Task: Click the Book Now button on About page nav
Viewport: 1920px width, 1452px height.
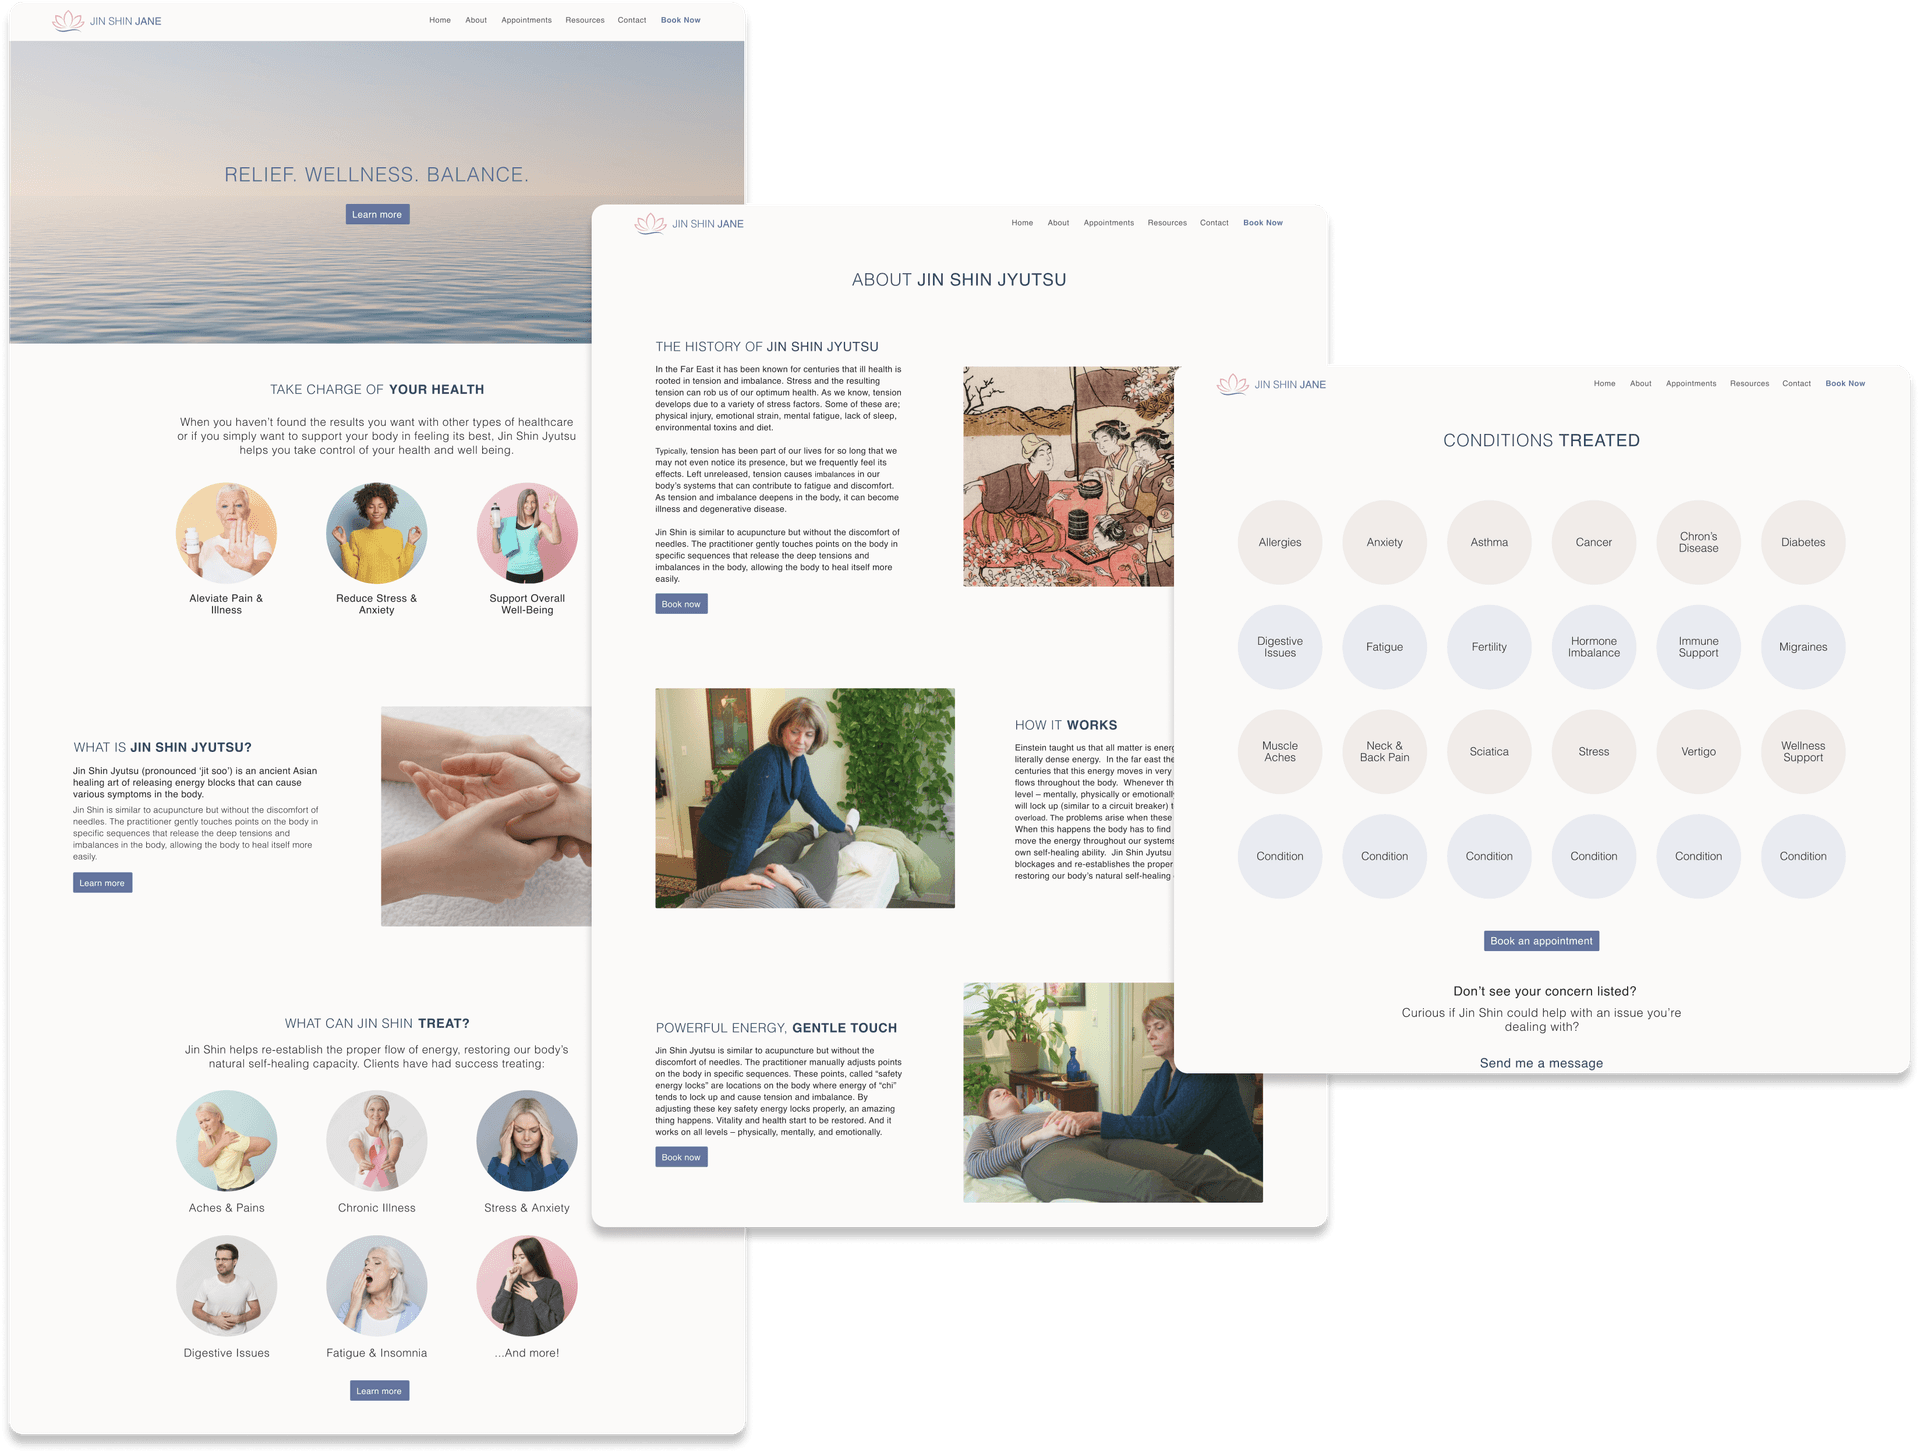Action: pos(1263,223)
